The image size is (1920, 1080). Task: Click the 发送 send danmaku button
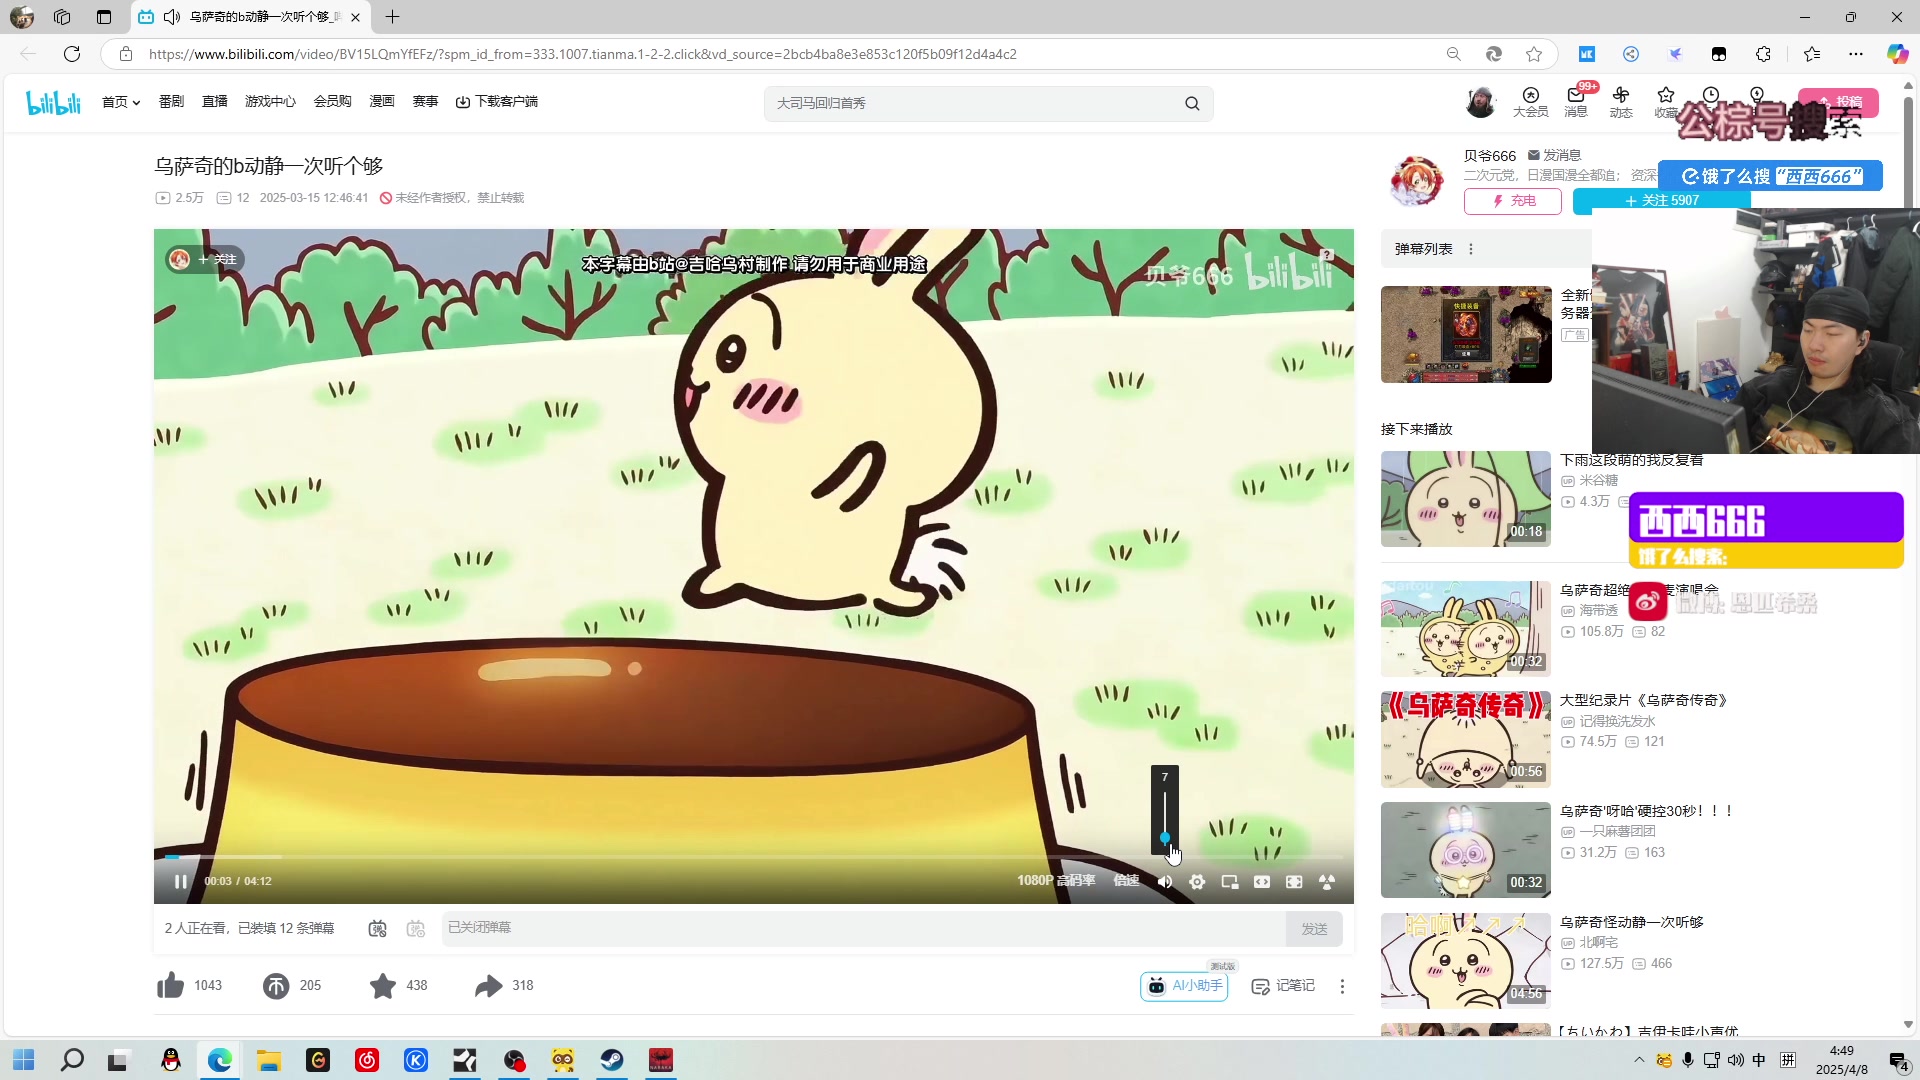tap(1314, 929)
